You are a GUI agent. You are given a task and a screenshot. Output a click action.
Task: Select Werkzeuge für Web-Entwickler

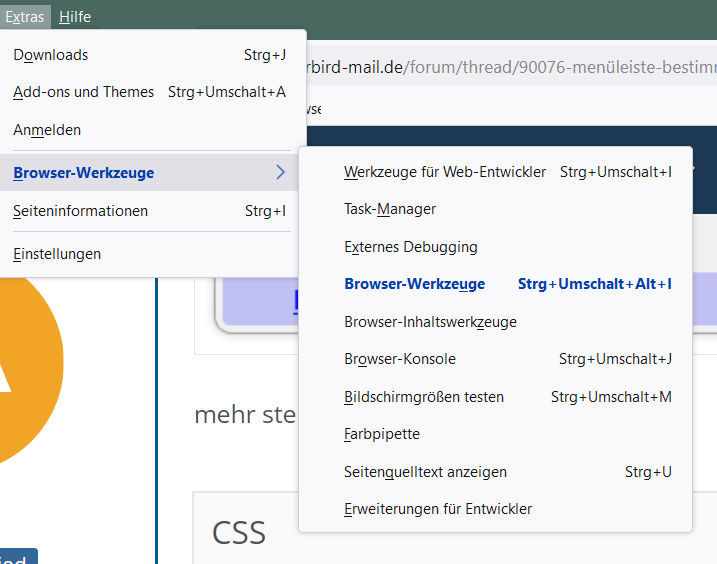(445, 172)
